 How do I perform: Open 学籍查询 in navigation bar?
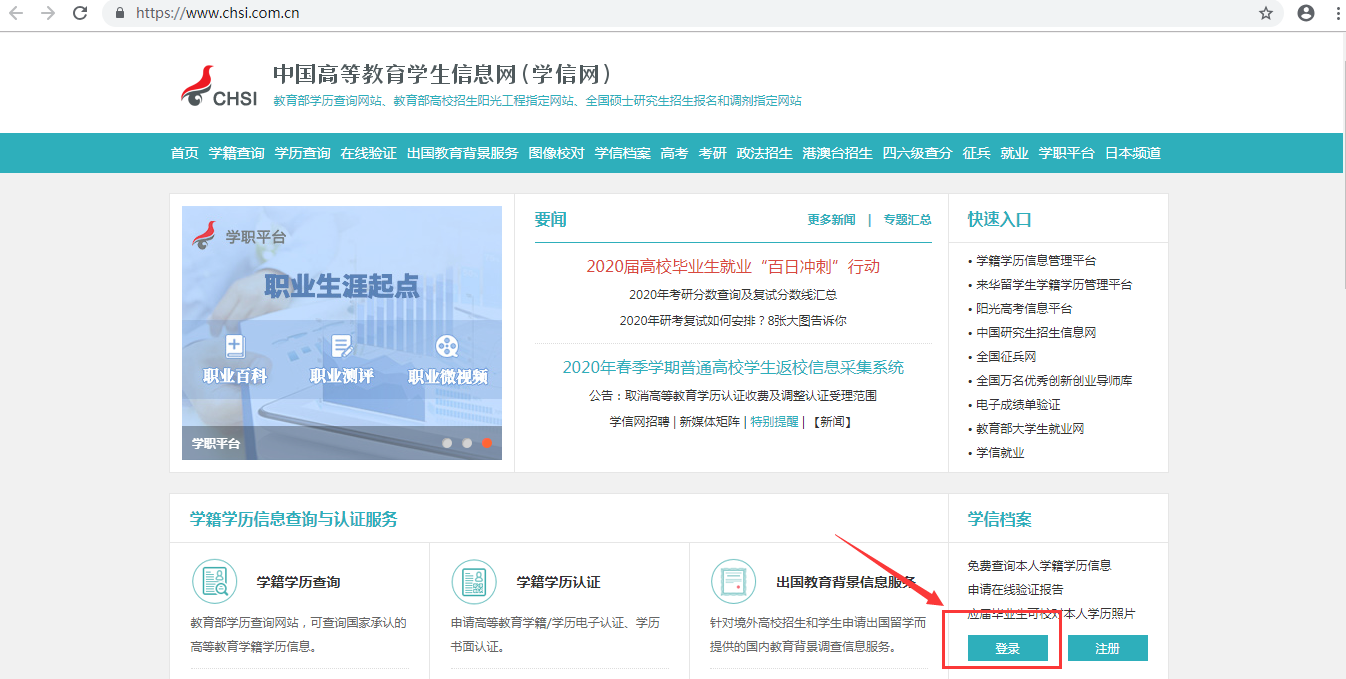tap(236, 153)
